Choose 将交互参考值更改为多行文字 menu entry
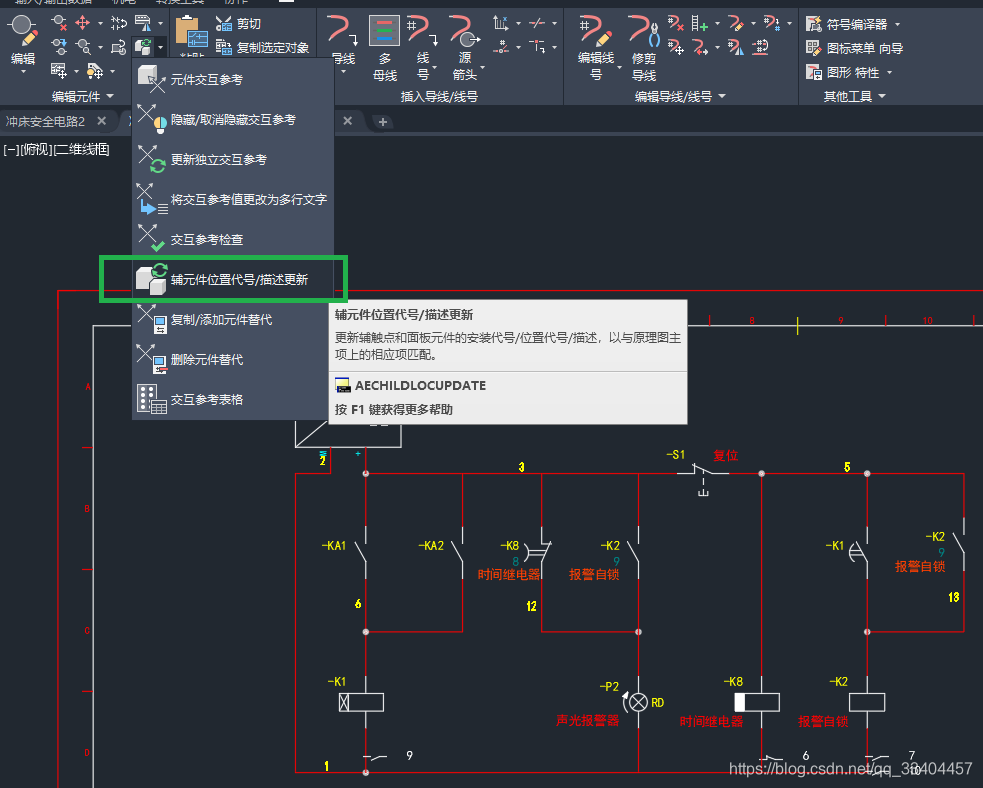The image size is (983, 788). [x=233, y=199]
